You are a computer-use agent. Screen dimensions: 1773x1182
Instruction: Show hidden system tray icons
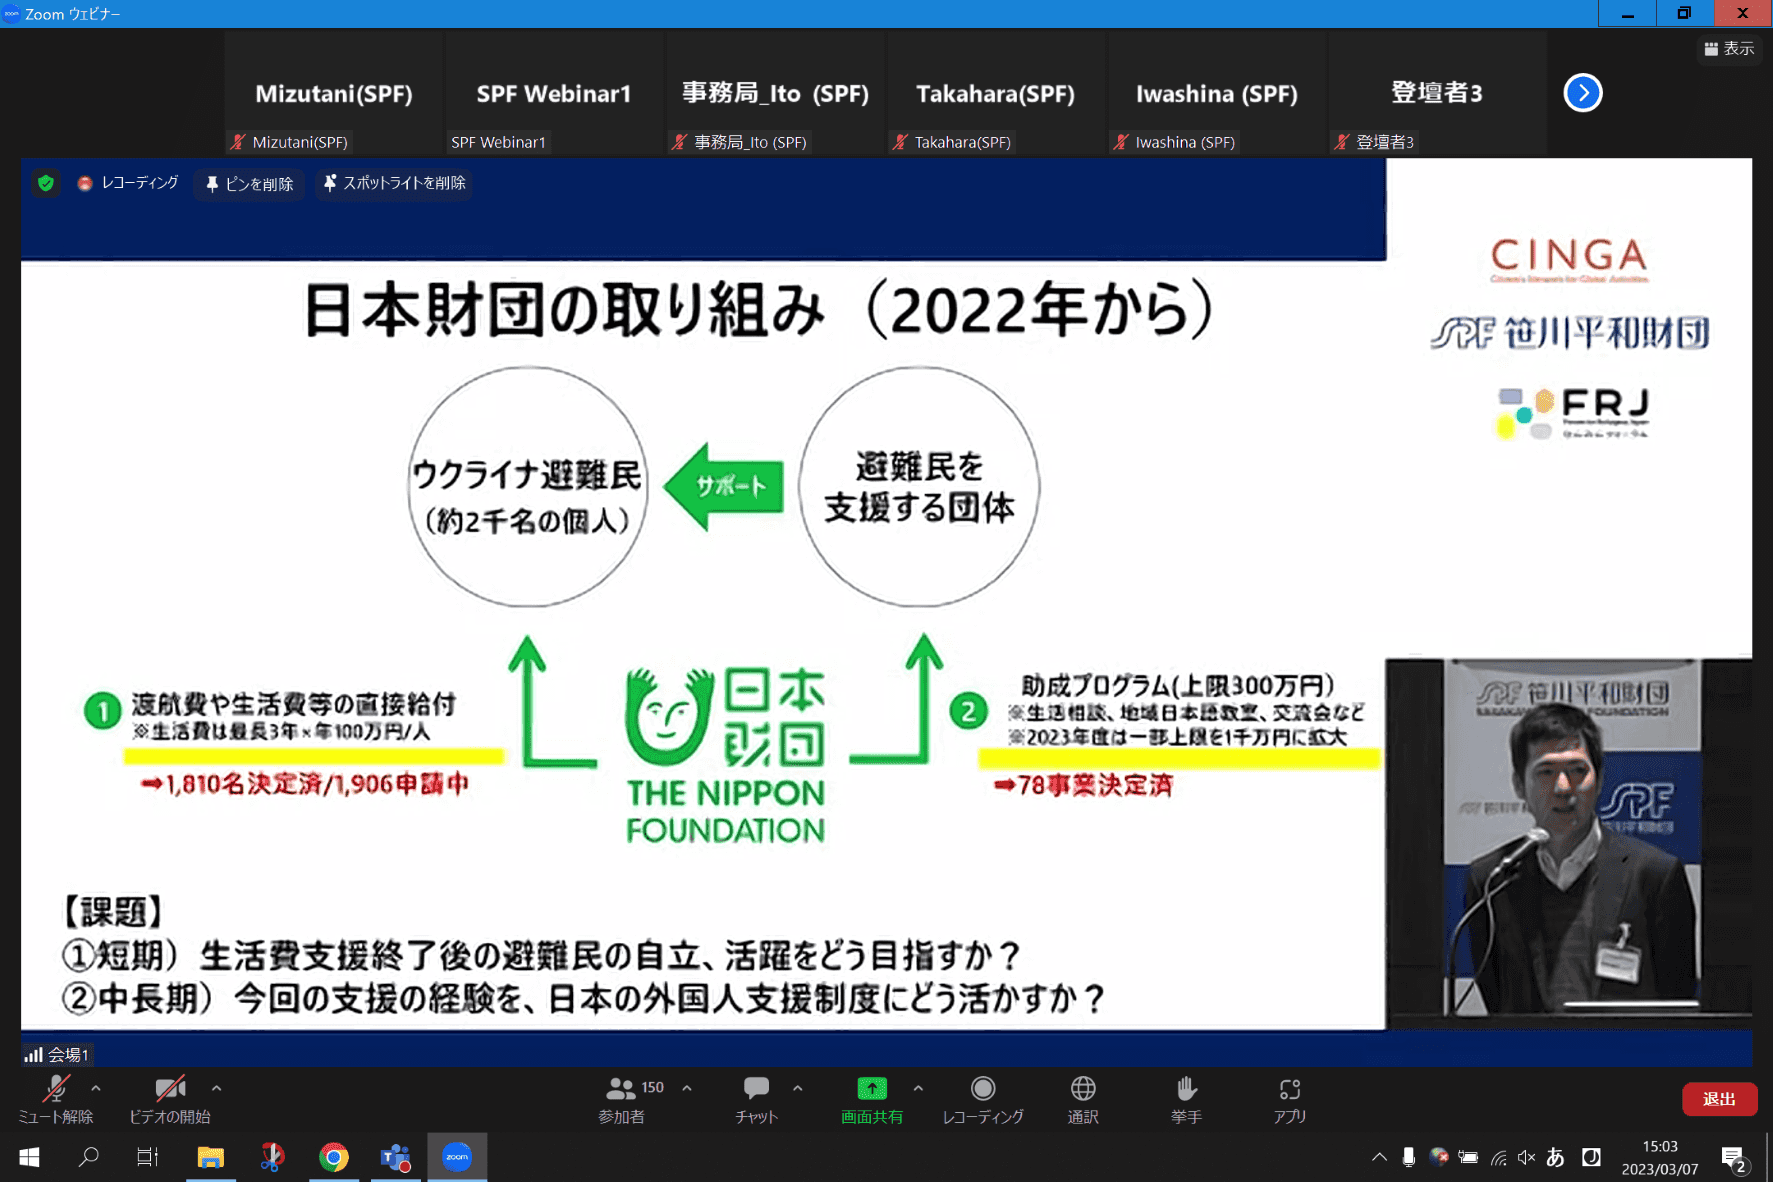[1379, 1157]
